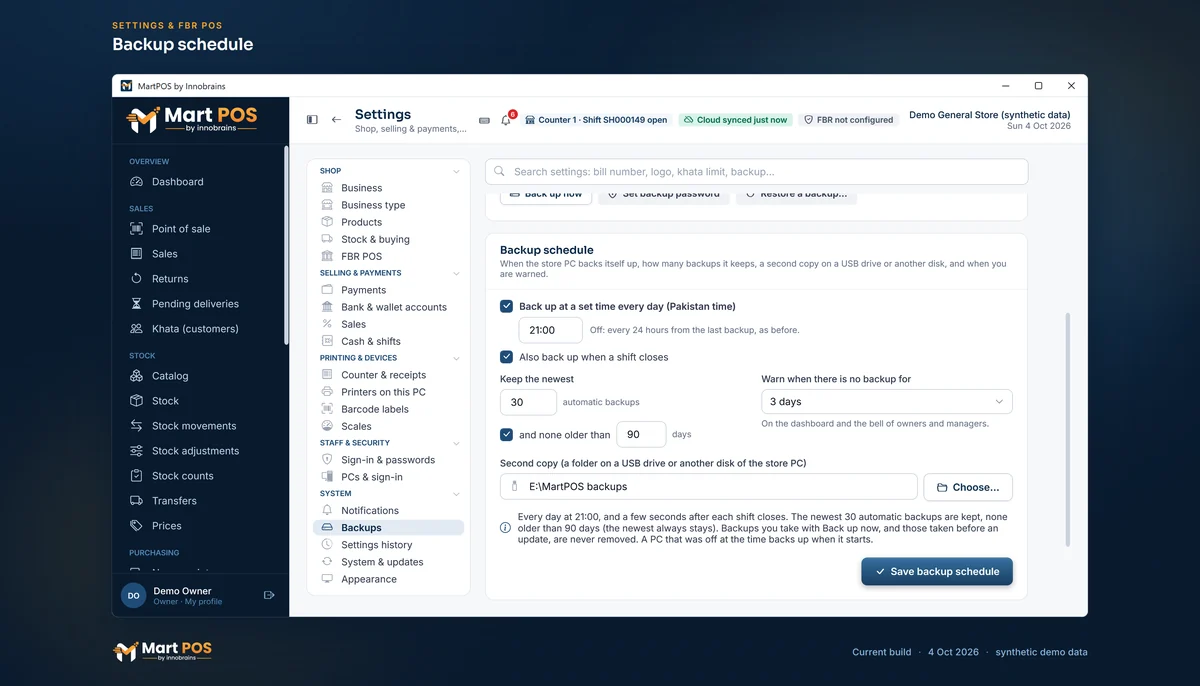
Task: Select Barcode labels settings
Action: coord(388,409)
